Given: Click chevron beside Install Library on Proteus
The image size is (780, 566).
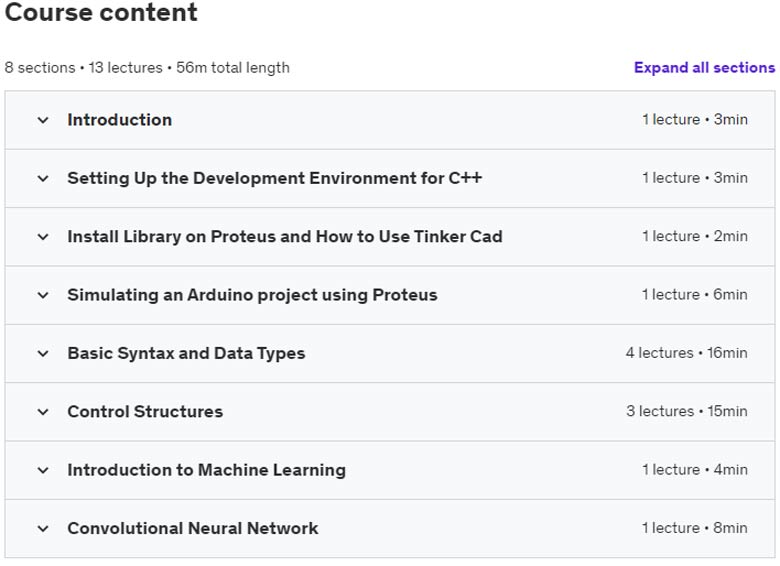Looking at the screenshot, I should tap(43, 237).
